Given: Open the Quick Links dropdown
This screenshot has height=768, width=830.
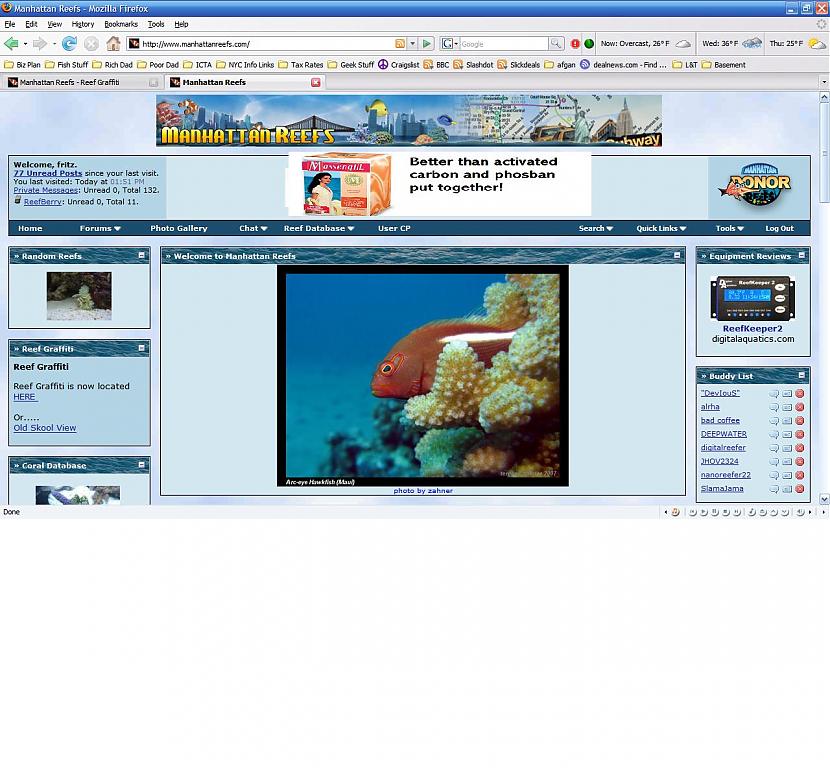Looking at the screenshot, I should tap(661, 228).
